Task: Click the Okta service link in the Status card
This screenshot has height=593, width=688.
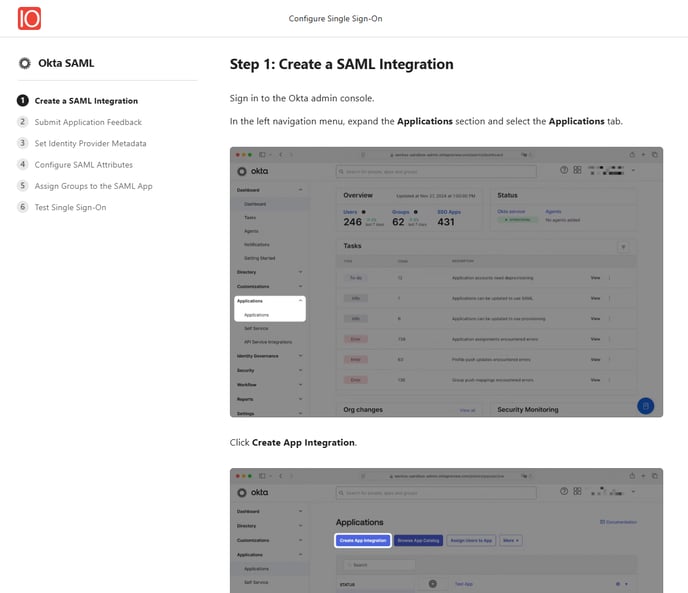Action: pyautogui.click(x=511, y=212)
